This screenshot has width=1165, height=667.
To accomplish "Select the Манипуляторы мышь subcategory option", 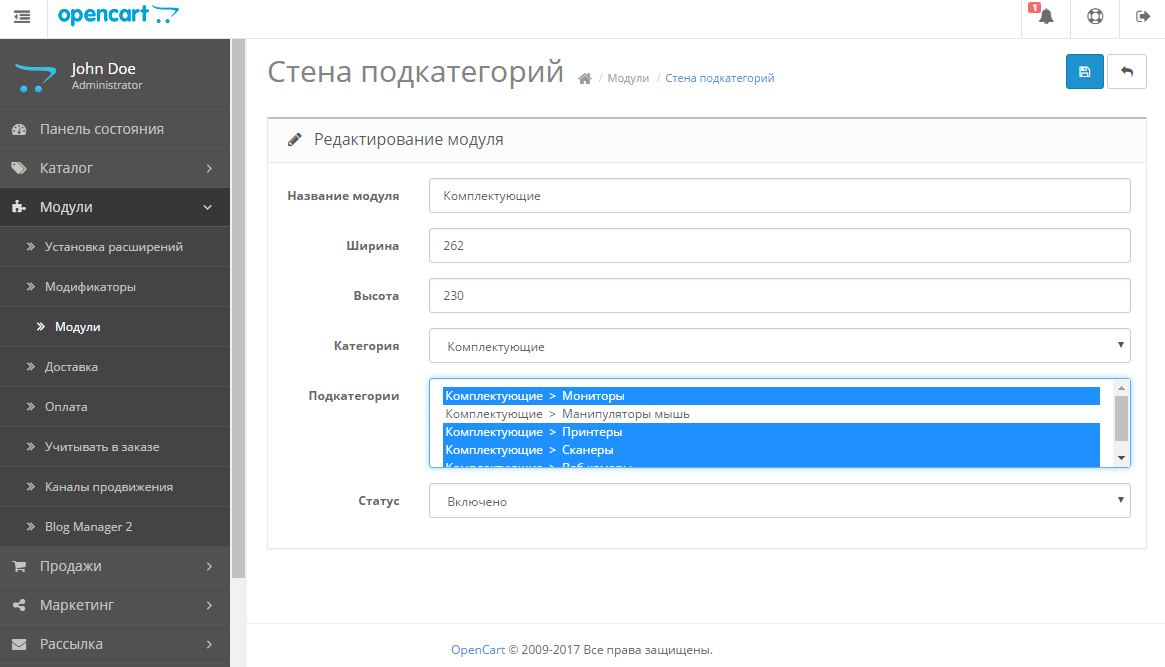I will 567,414.
